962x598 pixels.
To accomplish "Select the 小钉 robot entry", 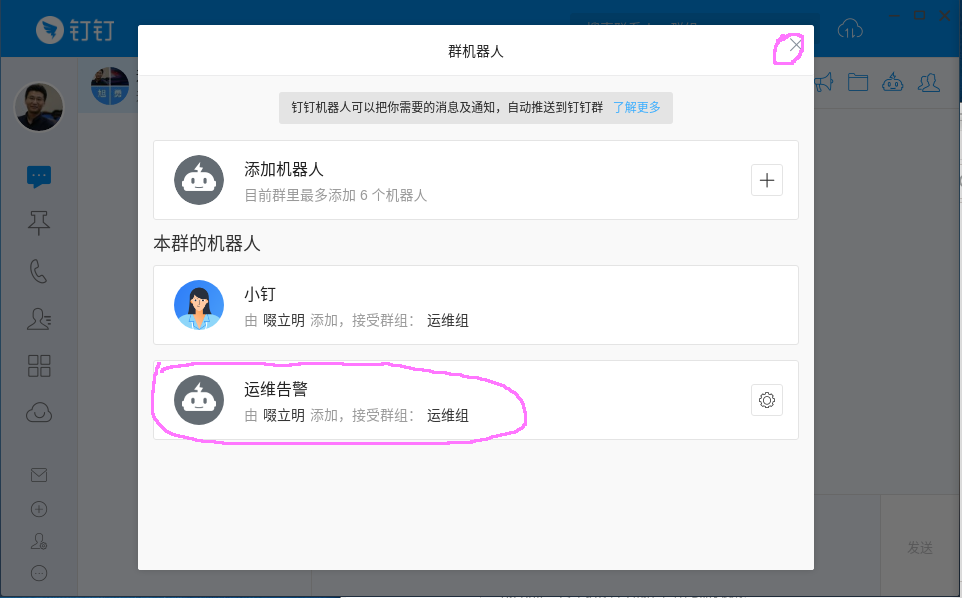I will (475, 305).
